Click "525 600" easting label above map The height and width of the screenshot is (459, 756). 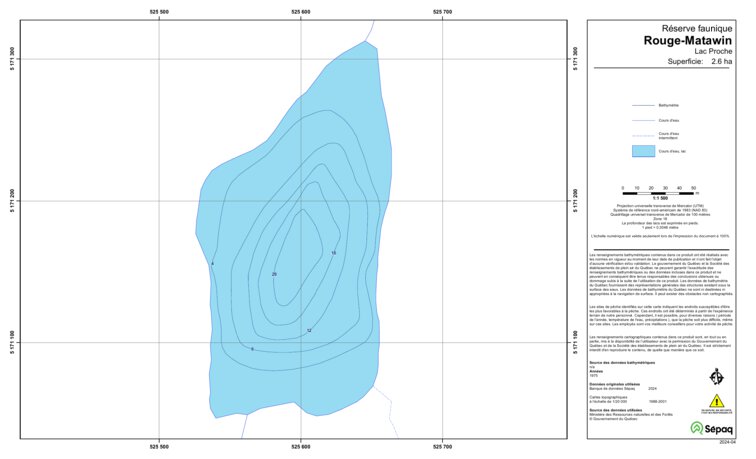point(301,12)
